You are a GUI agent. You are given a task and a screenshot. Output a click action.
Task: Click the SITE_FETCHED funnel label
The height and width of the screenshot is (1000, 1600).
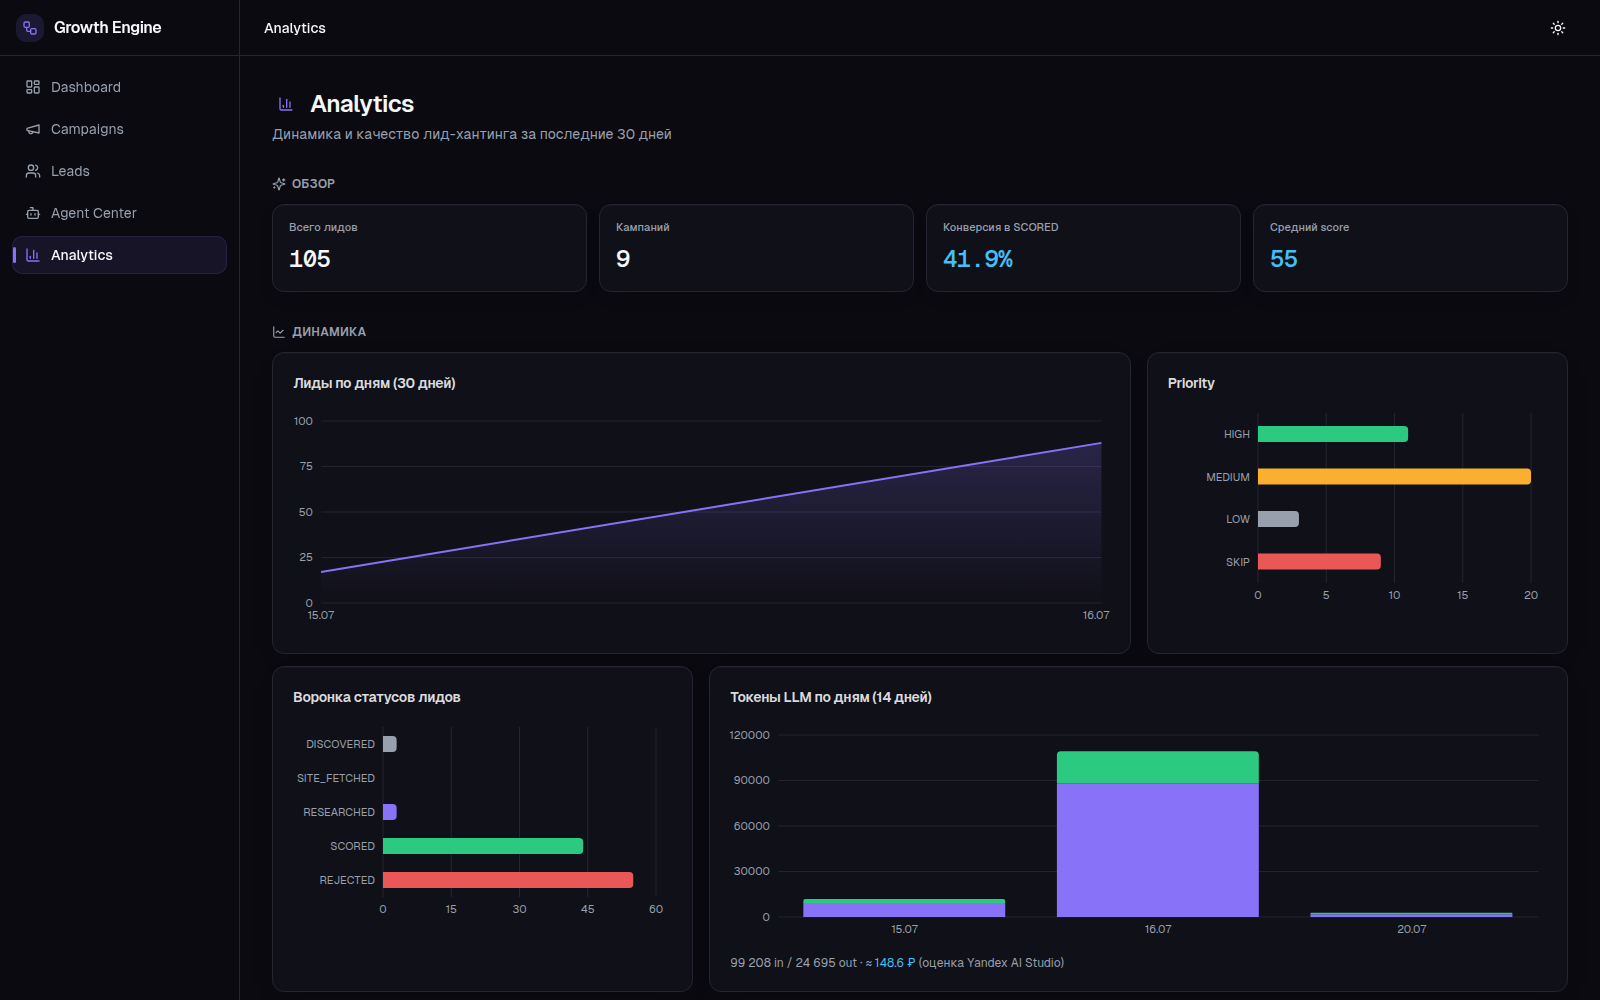336,778
